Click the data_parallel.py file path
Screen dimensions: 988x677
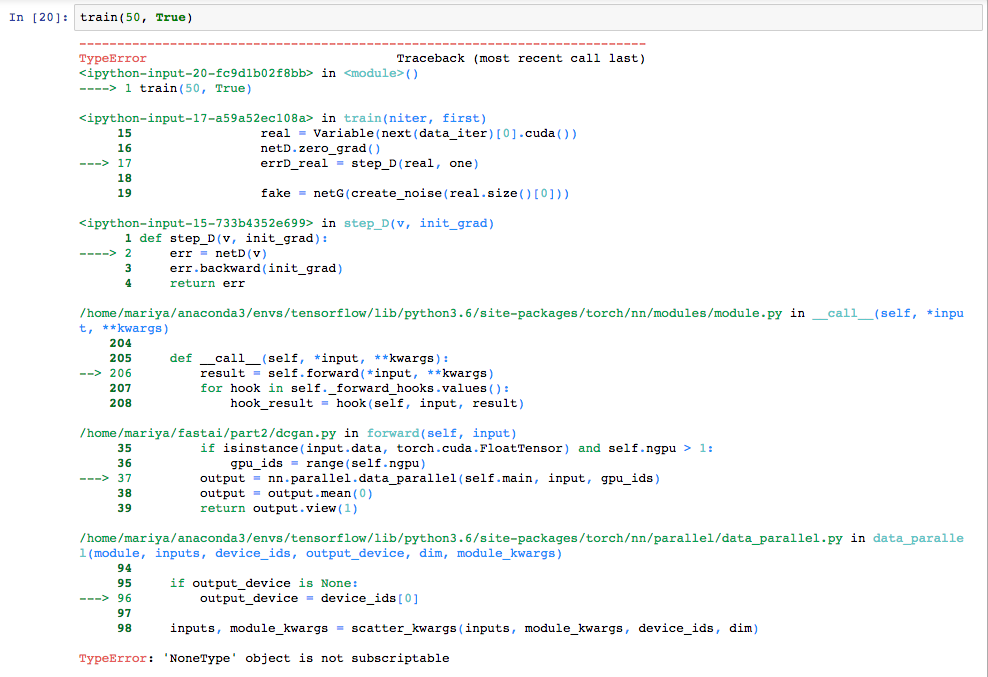[460, 538]
